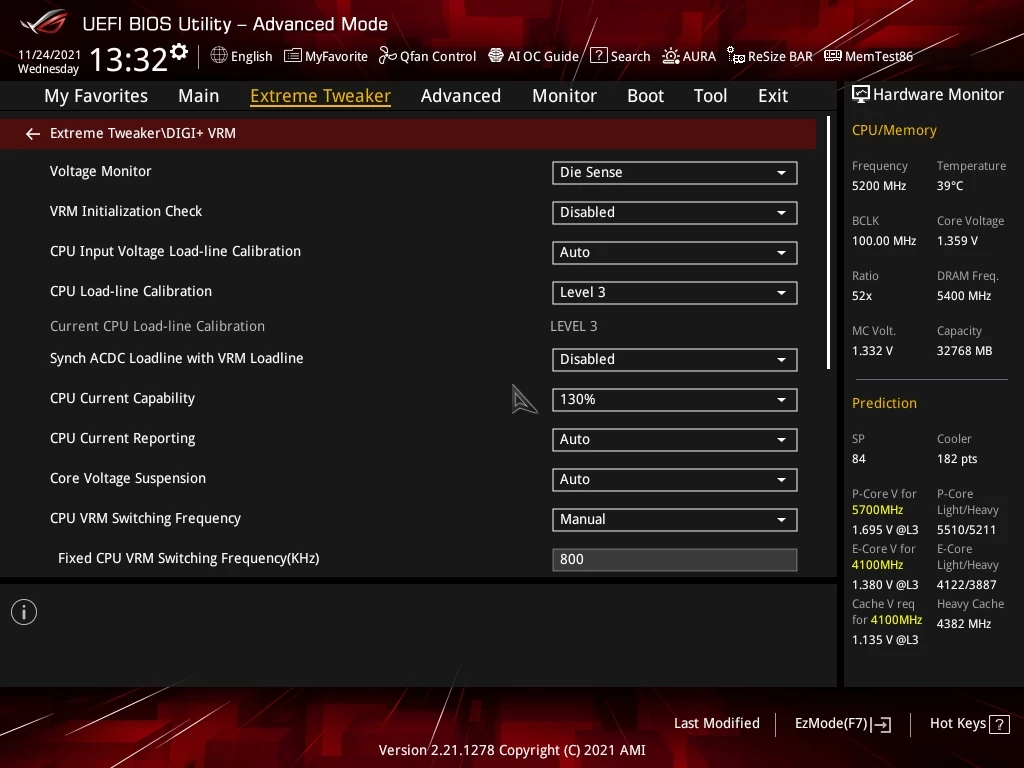Click the English language label
This screenshot has width=1024, height=768.
click(251, 56)
